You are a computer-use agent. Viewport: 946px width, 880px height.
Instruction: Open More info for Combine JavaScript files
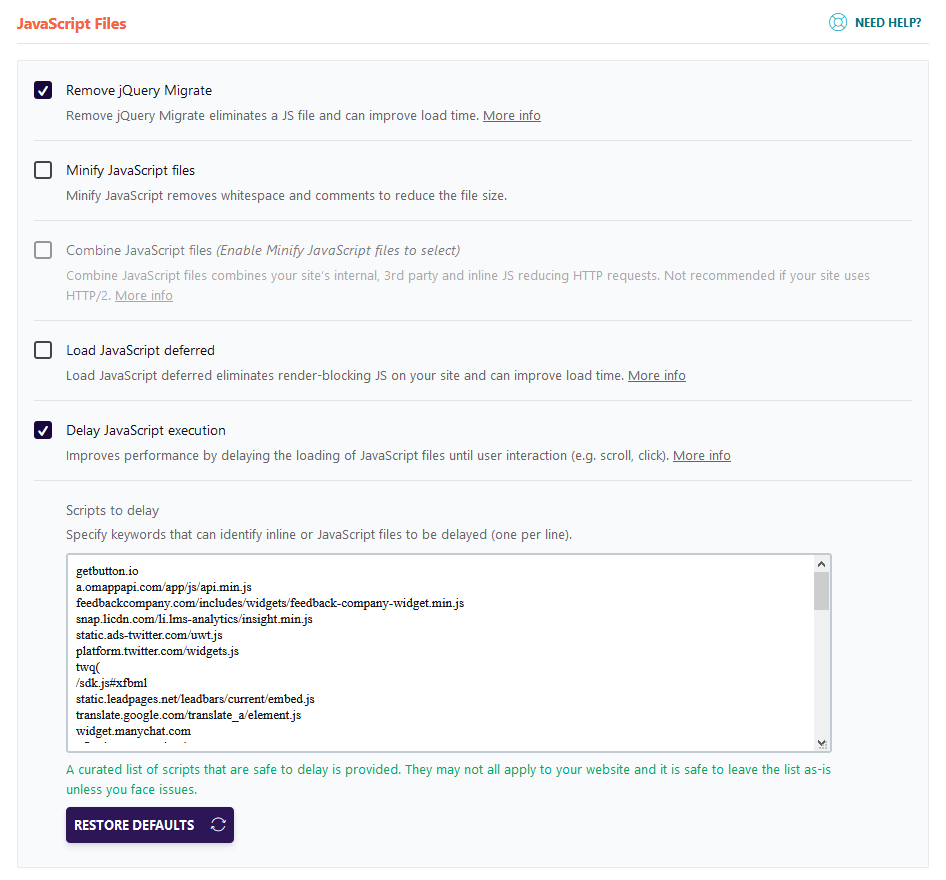[x=143, y=295]
